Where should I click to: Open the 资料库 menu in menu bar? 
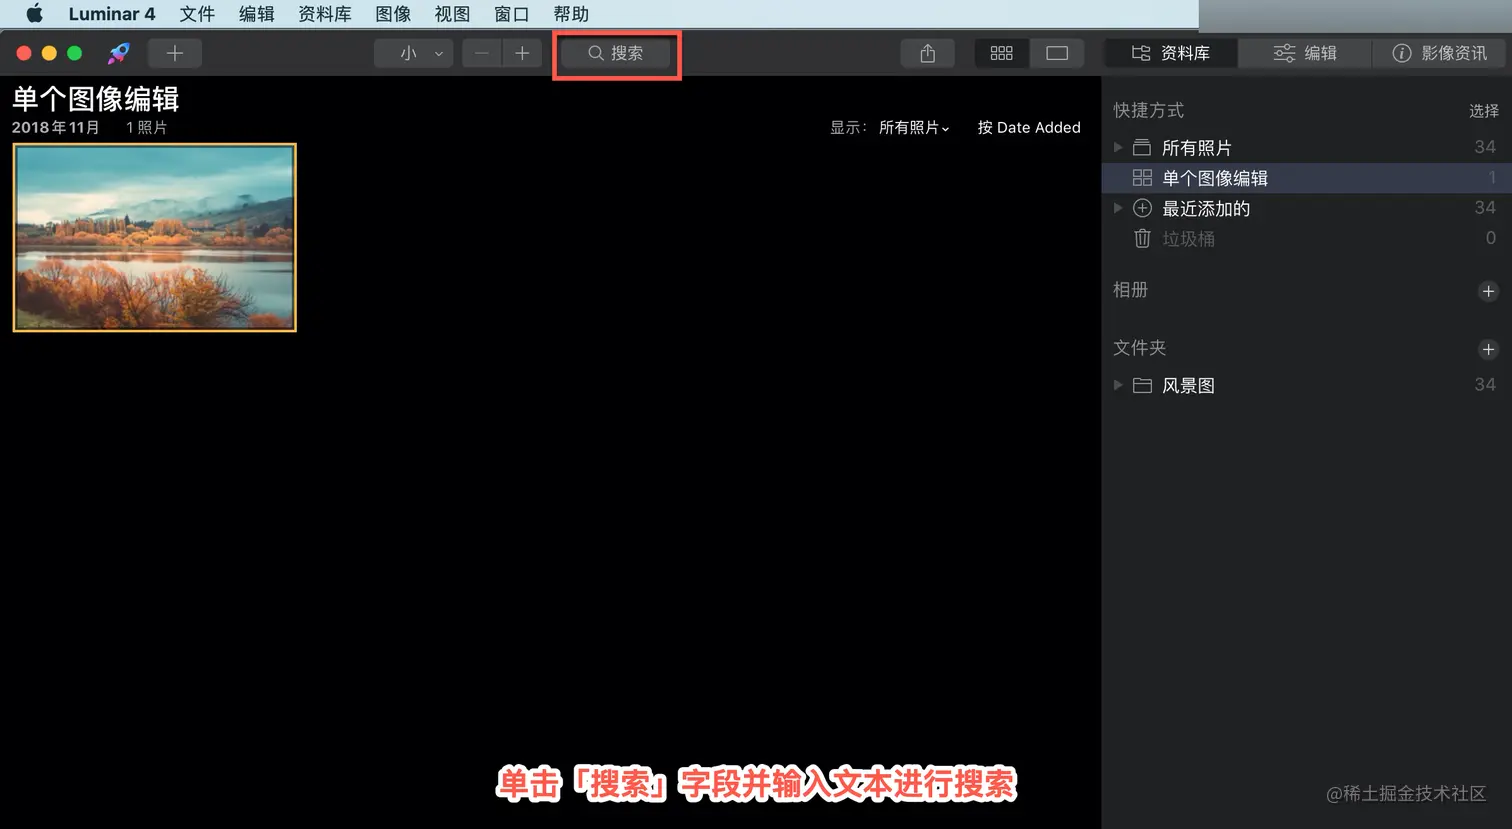(x=325, y=14)
